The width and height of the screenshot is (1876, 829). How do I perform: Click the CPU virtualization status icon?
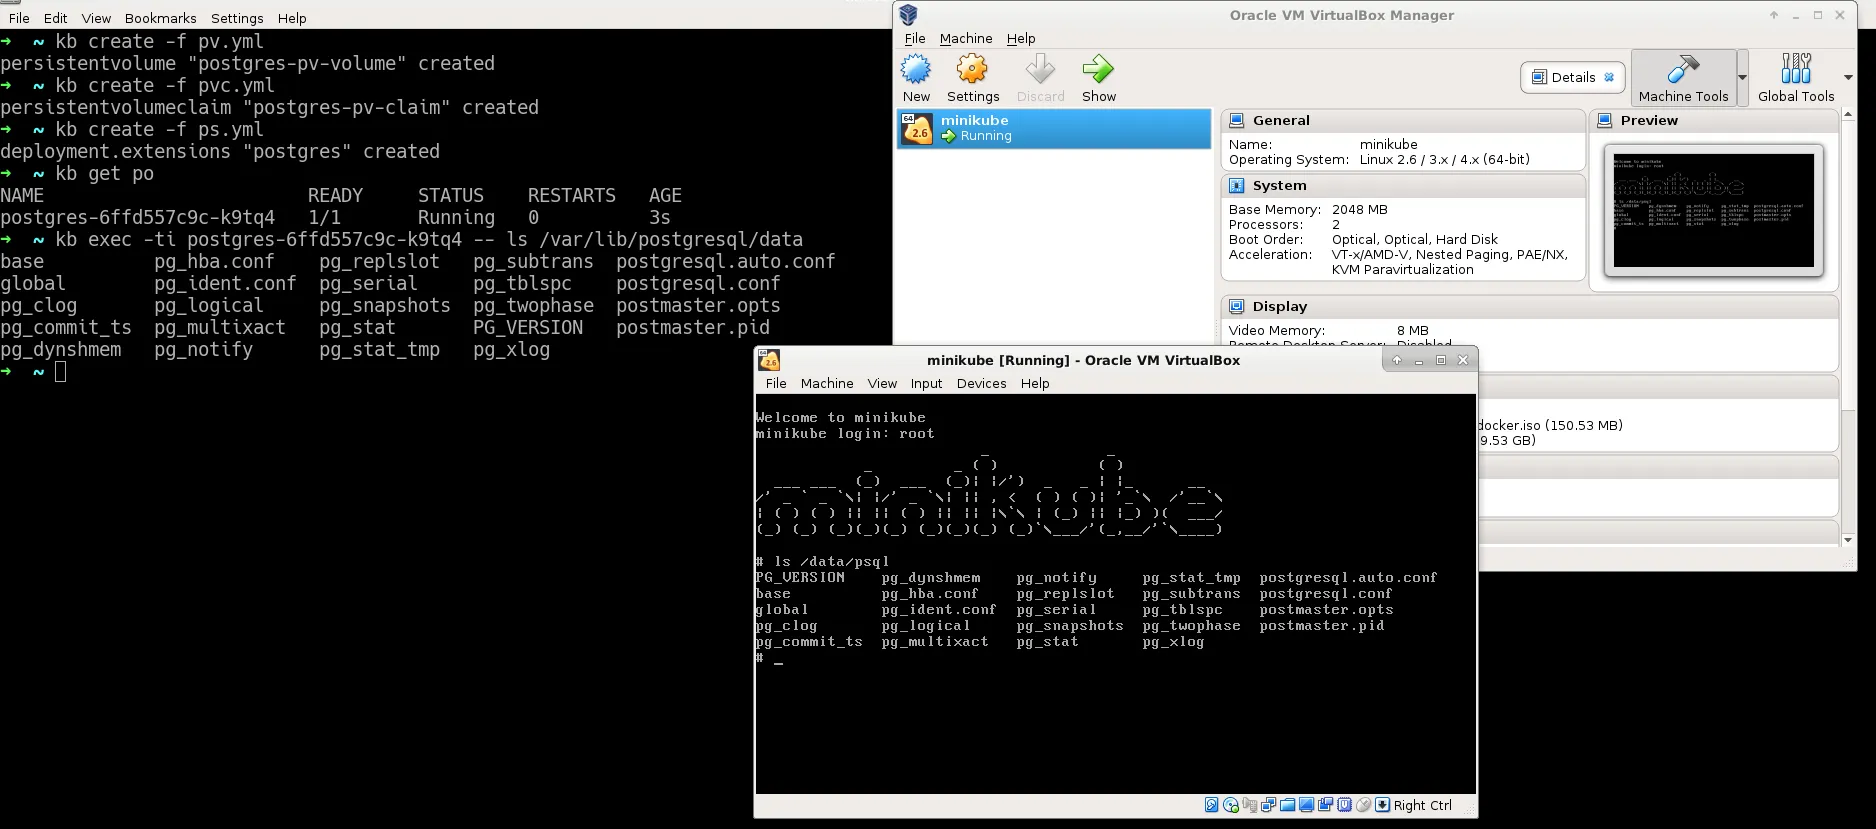pyautogui.click(x=1345, y=806)
